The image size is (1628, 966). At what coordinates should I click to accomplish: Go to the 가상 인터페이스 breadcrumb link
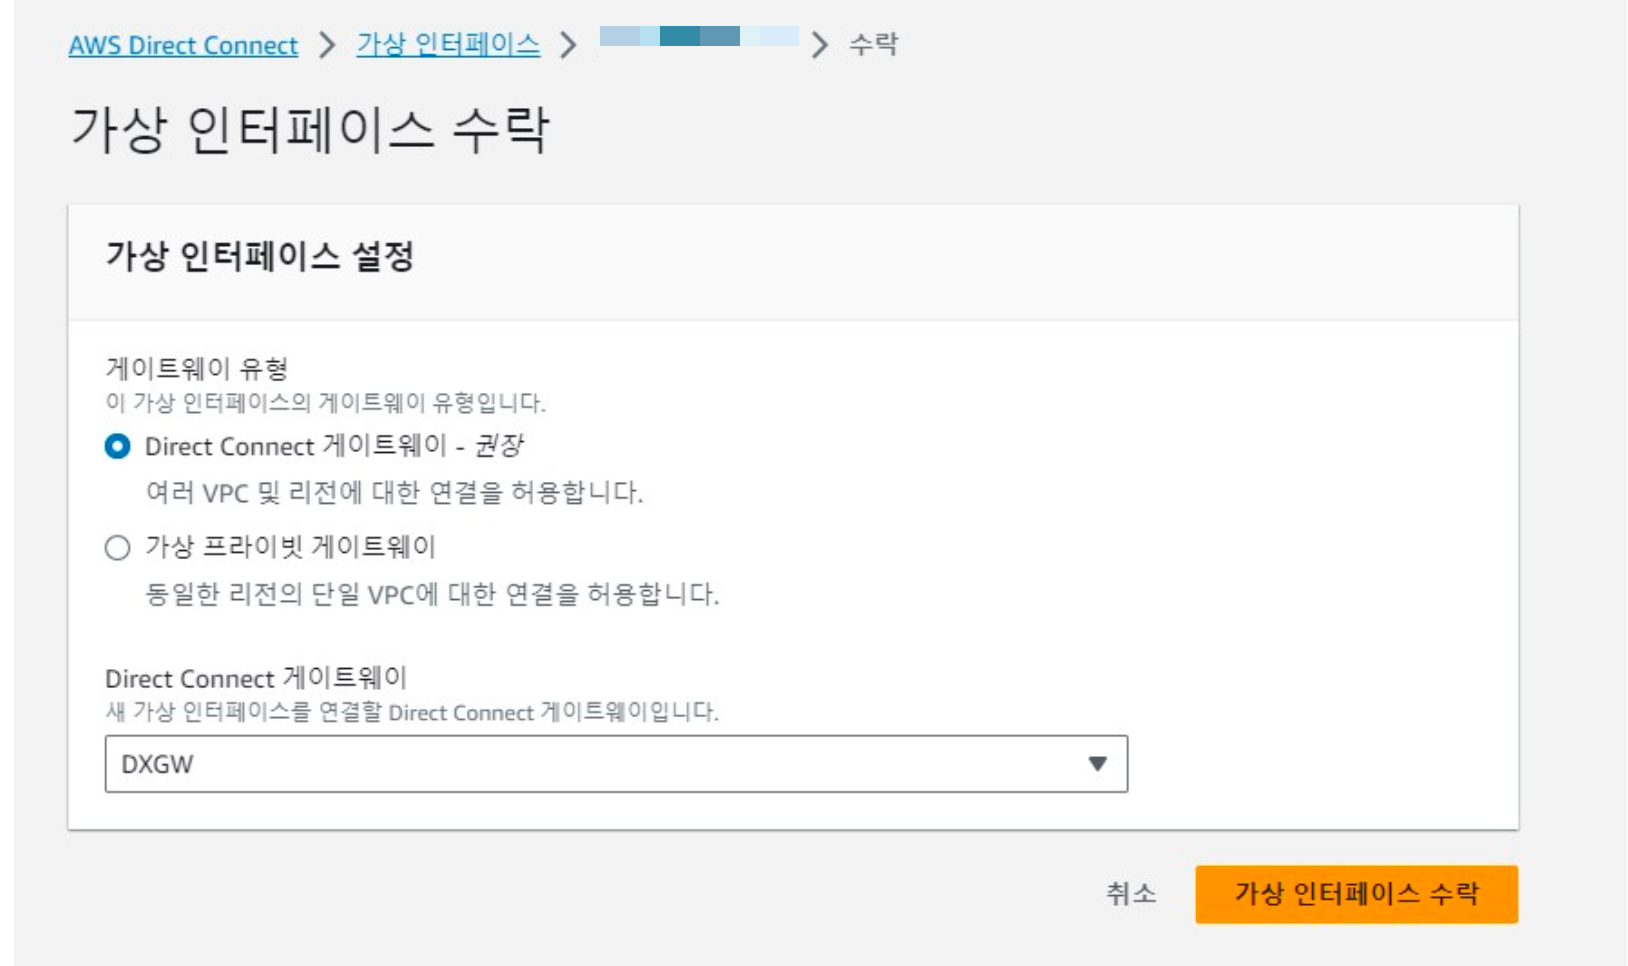point(448,45)
